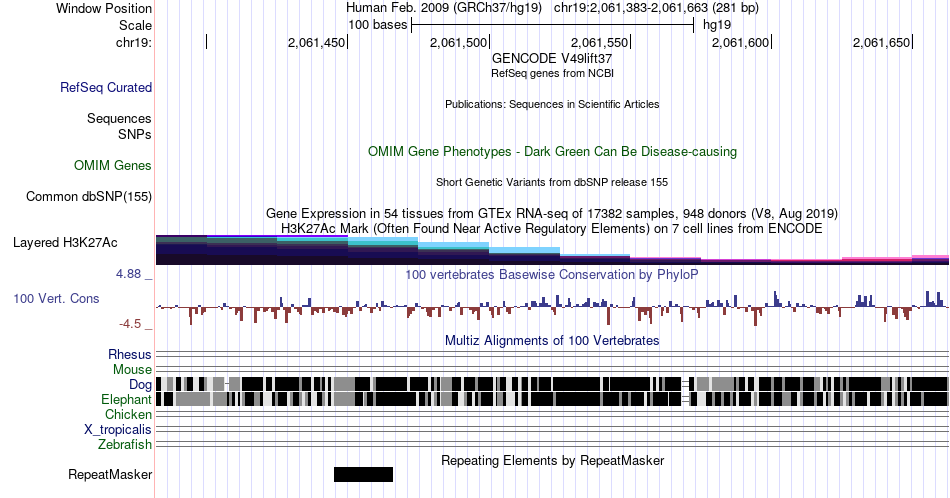This screenshot has width=950, height=498.
Task: Open the Common dbSNP(155) track label
Action: click(x=89, y=196)
